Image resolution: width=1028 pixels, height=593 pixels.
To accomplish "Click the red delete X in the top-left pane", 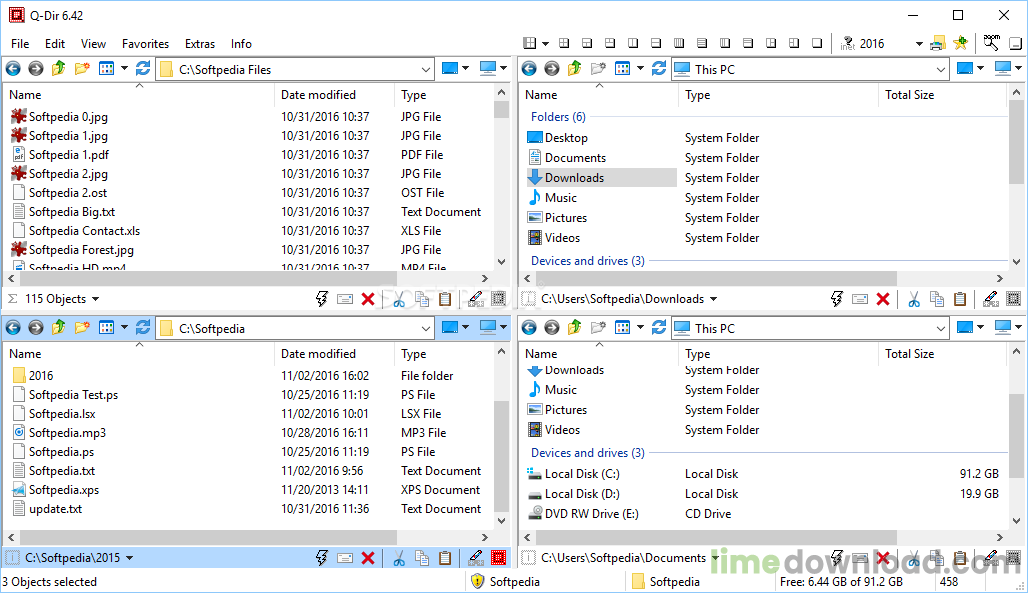I will [x=368, y=299].
